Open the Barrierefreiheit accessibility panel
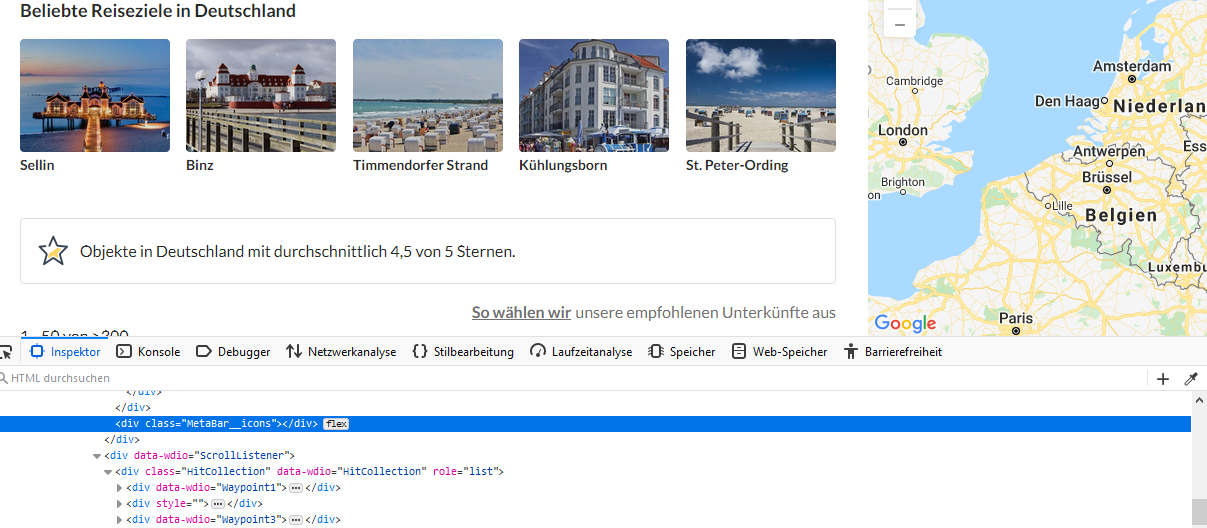Screen dimensions: 1207x528 pos(892,352)
